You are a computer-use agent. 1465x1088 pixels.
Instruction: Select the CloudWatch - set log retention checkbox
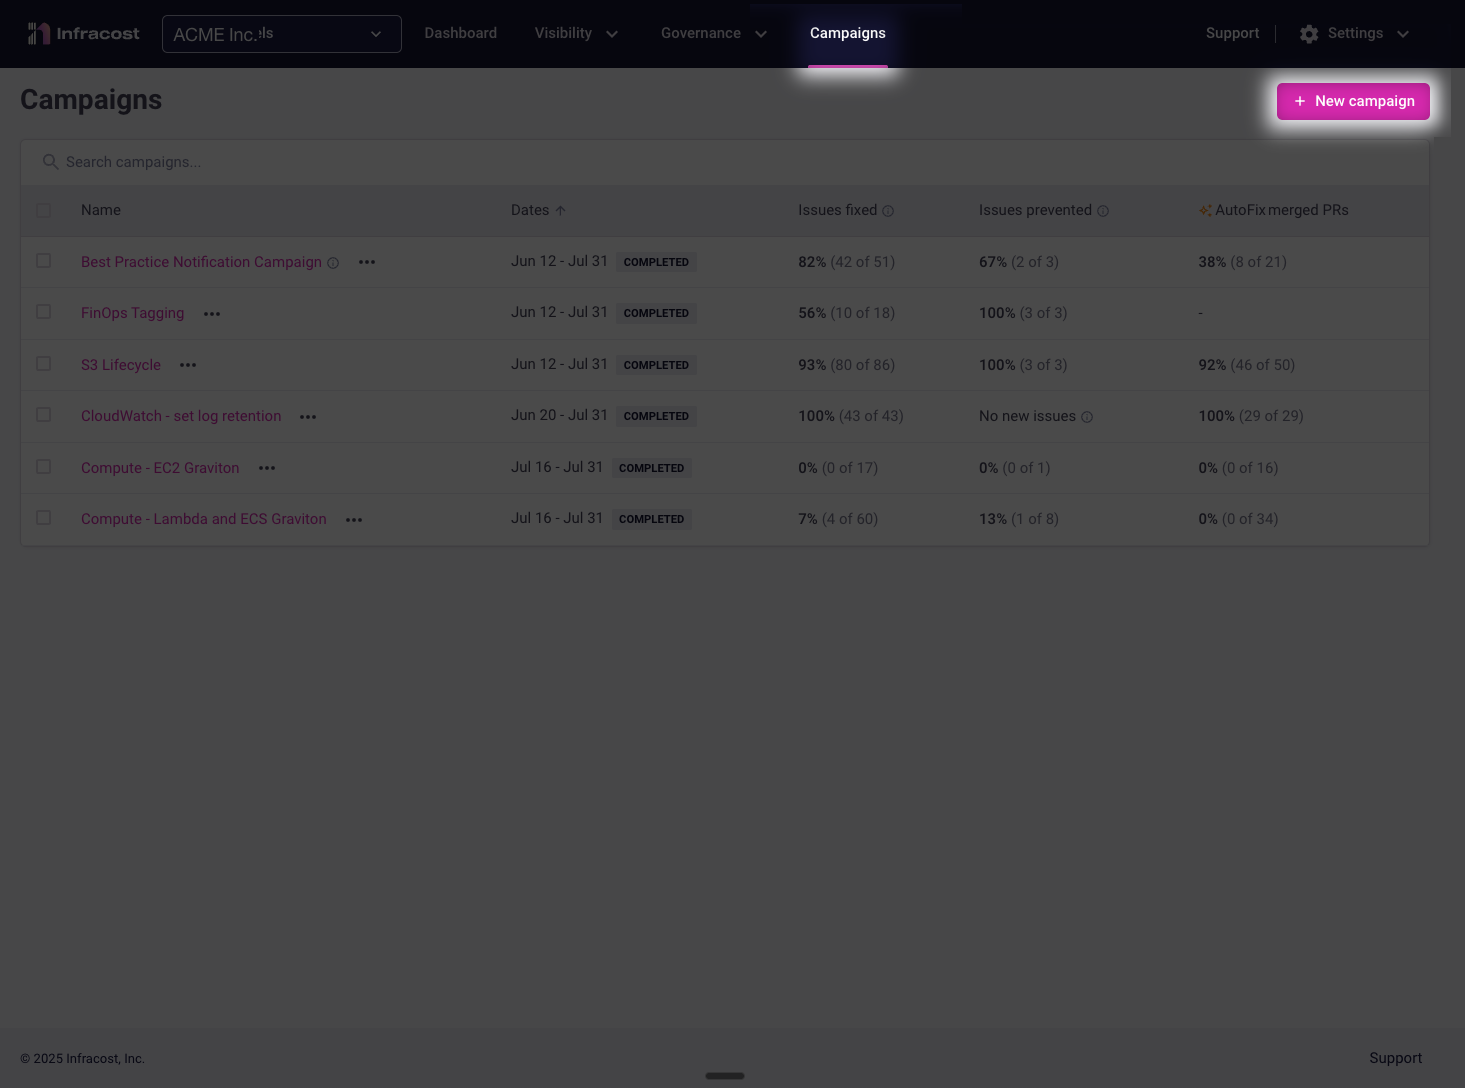pos(43,415)
